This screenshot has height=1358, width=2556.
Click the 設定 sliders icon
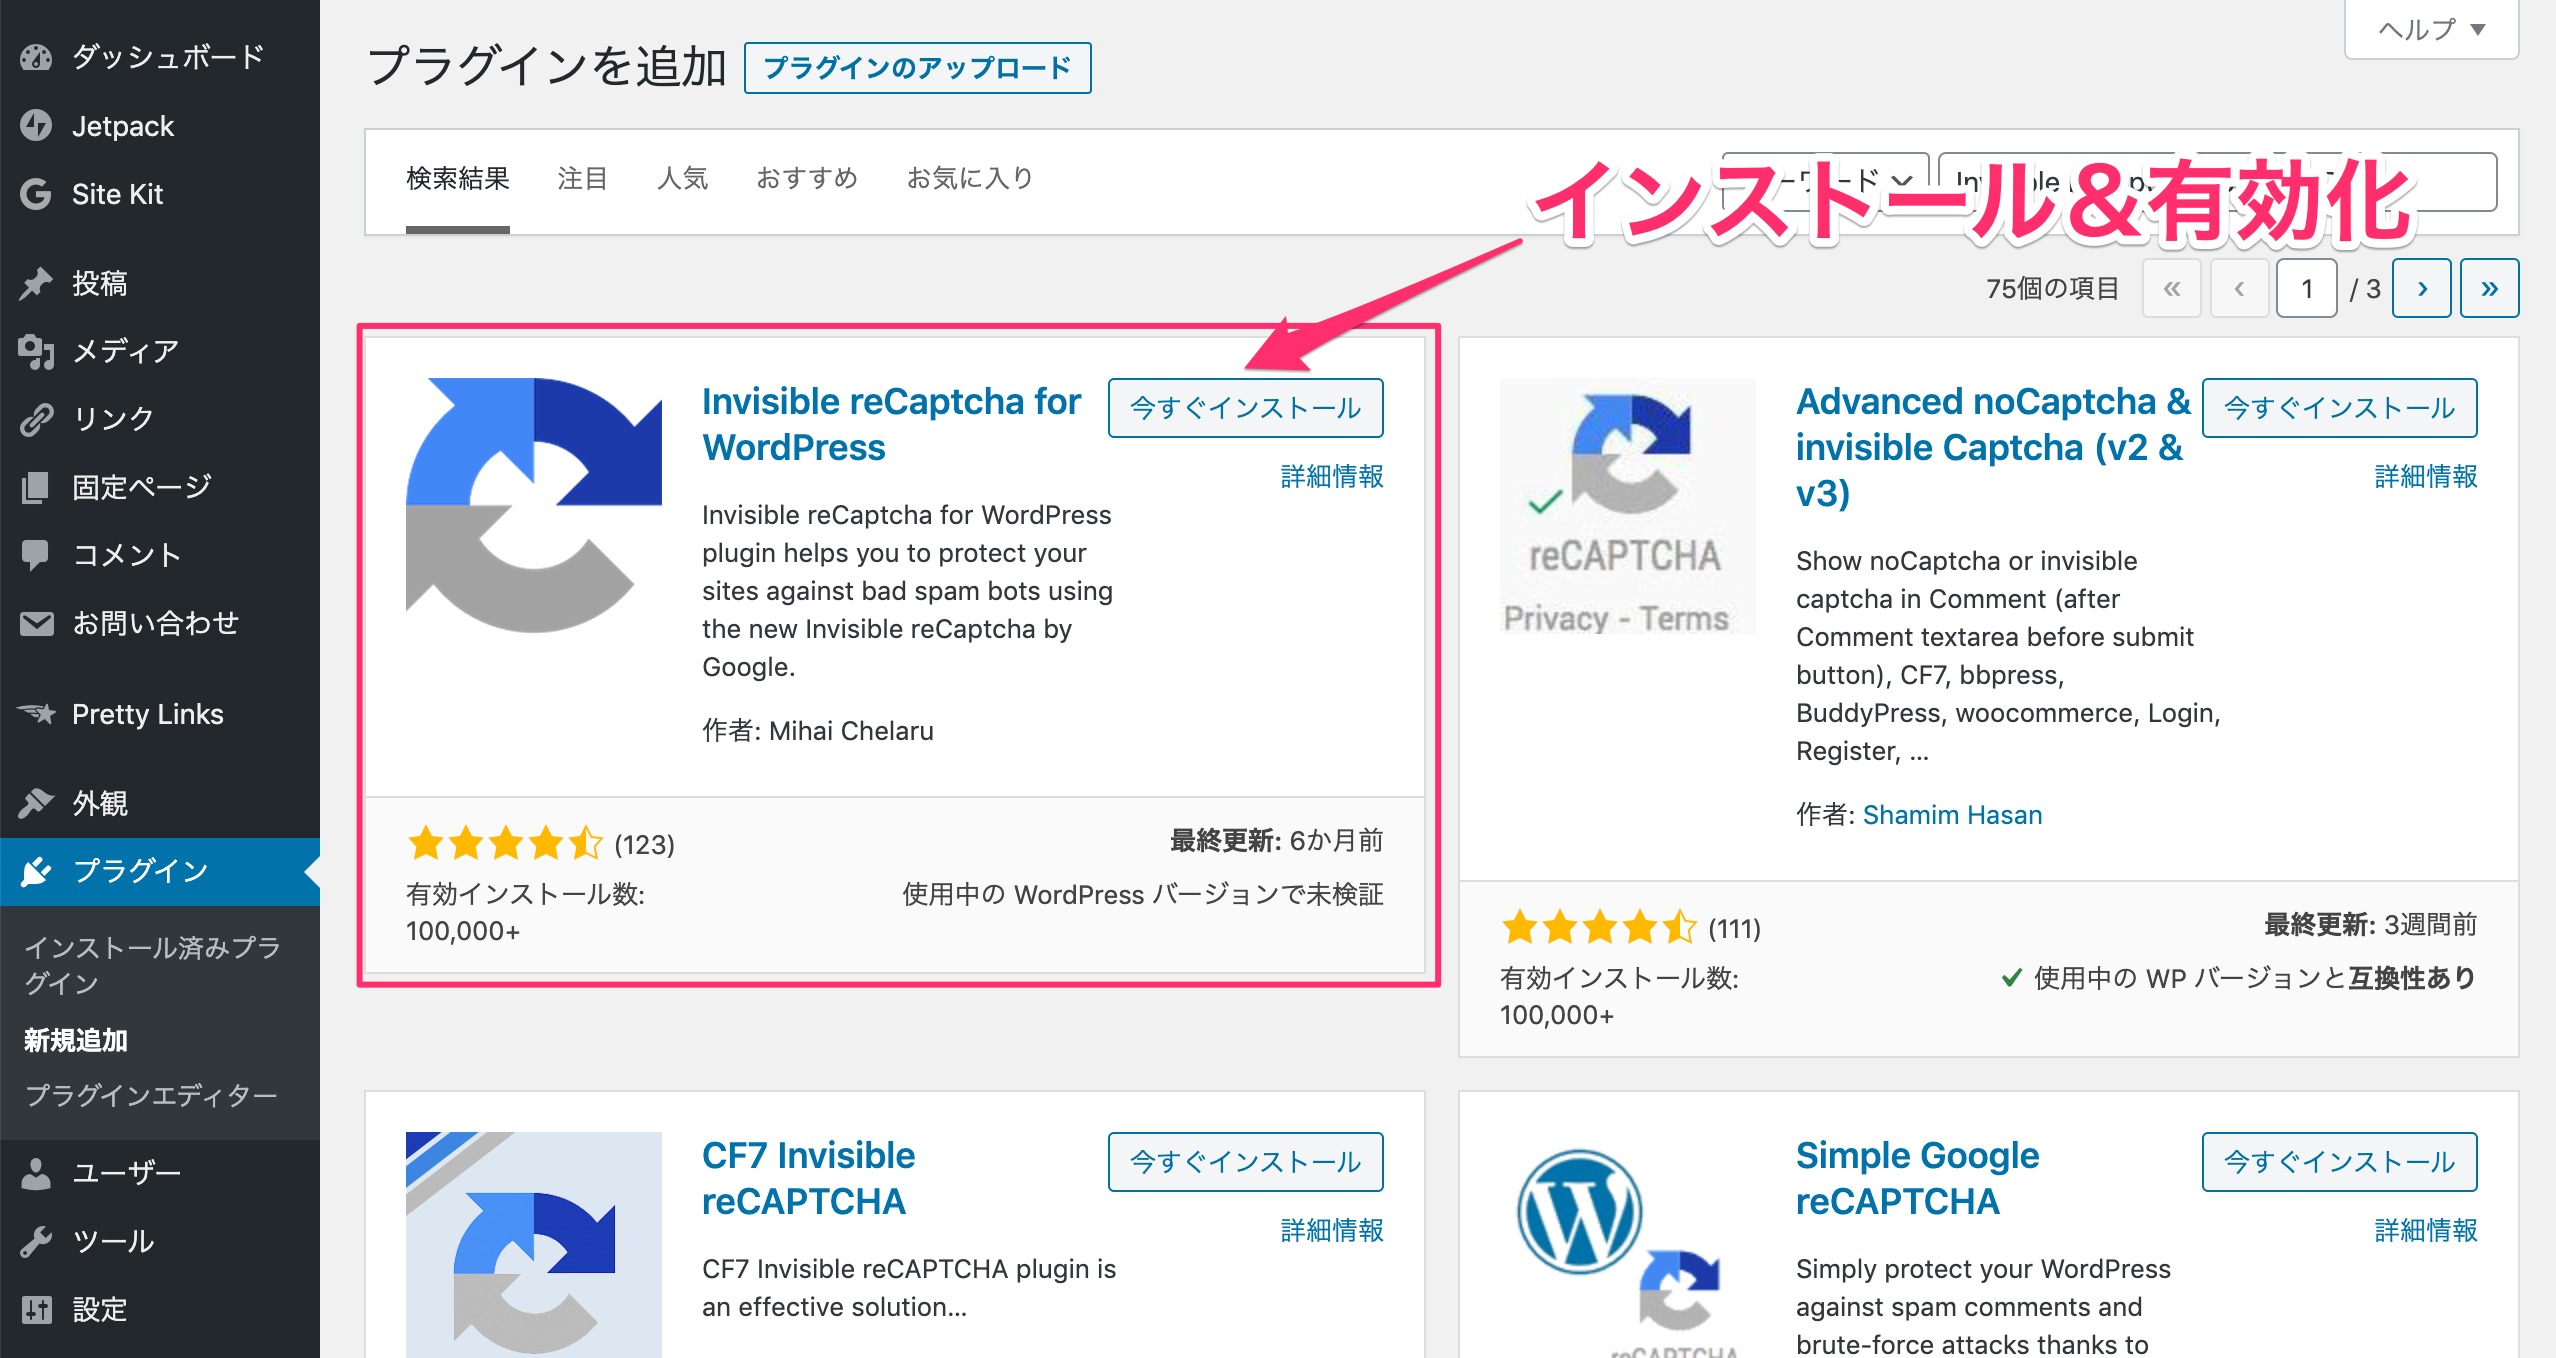click(36, 1309)
